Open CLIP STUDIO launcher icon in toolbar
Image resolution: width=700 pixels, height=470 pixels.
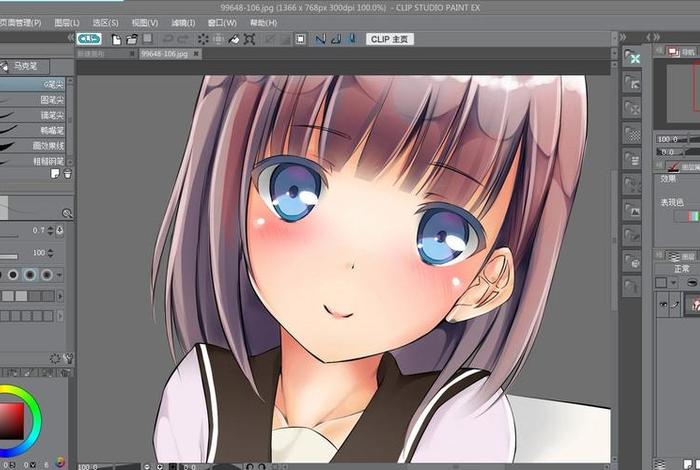pos(89,39)
